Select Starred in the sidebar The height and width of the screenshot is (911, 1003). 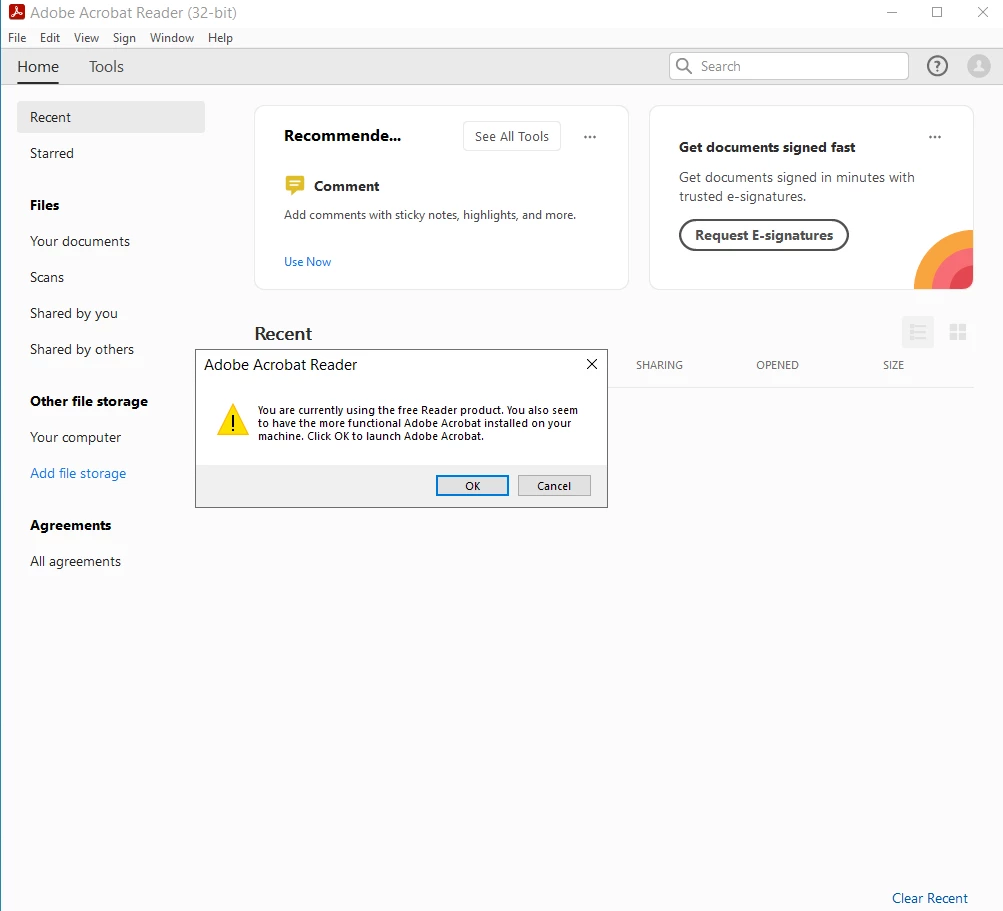click(x=52, y=154)
